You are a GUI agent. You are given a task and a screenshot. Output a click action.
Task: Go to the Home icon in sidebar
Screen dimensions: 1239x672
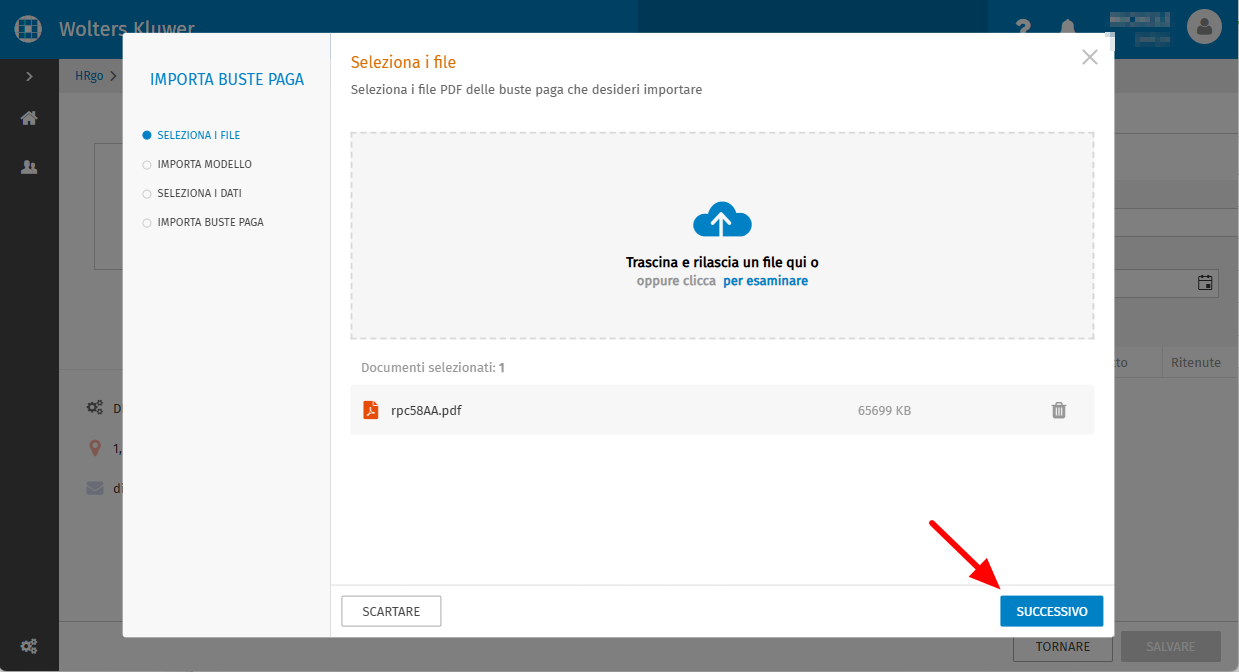(29, 118)
